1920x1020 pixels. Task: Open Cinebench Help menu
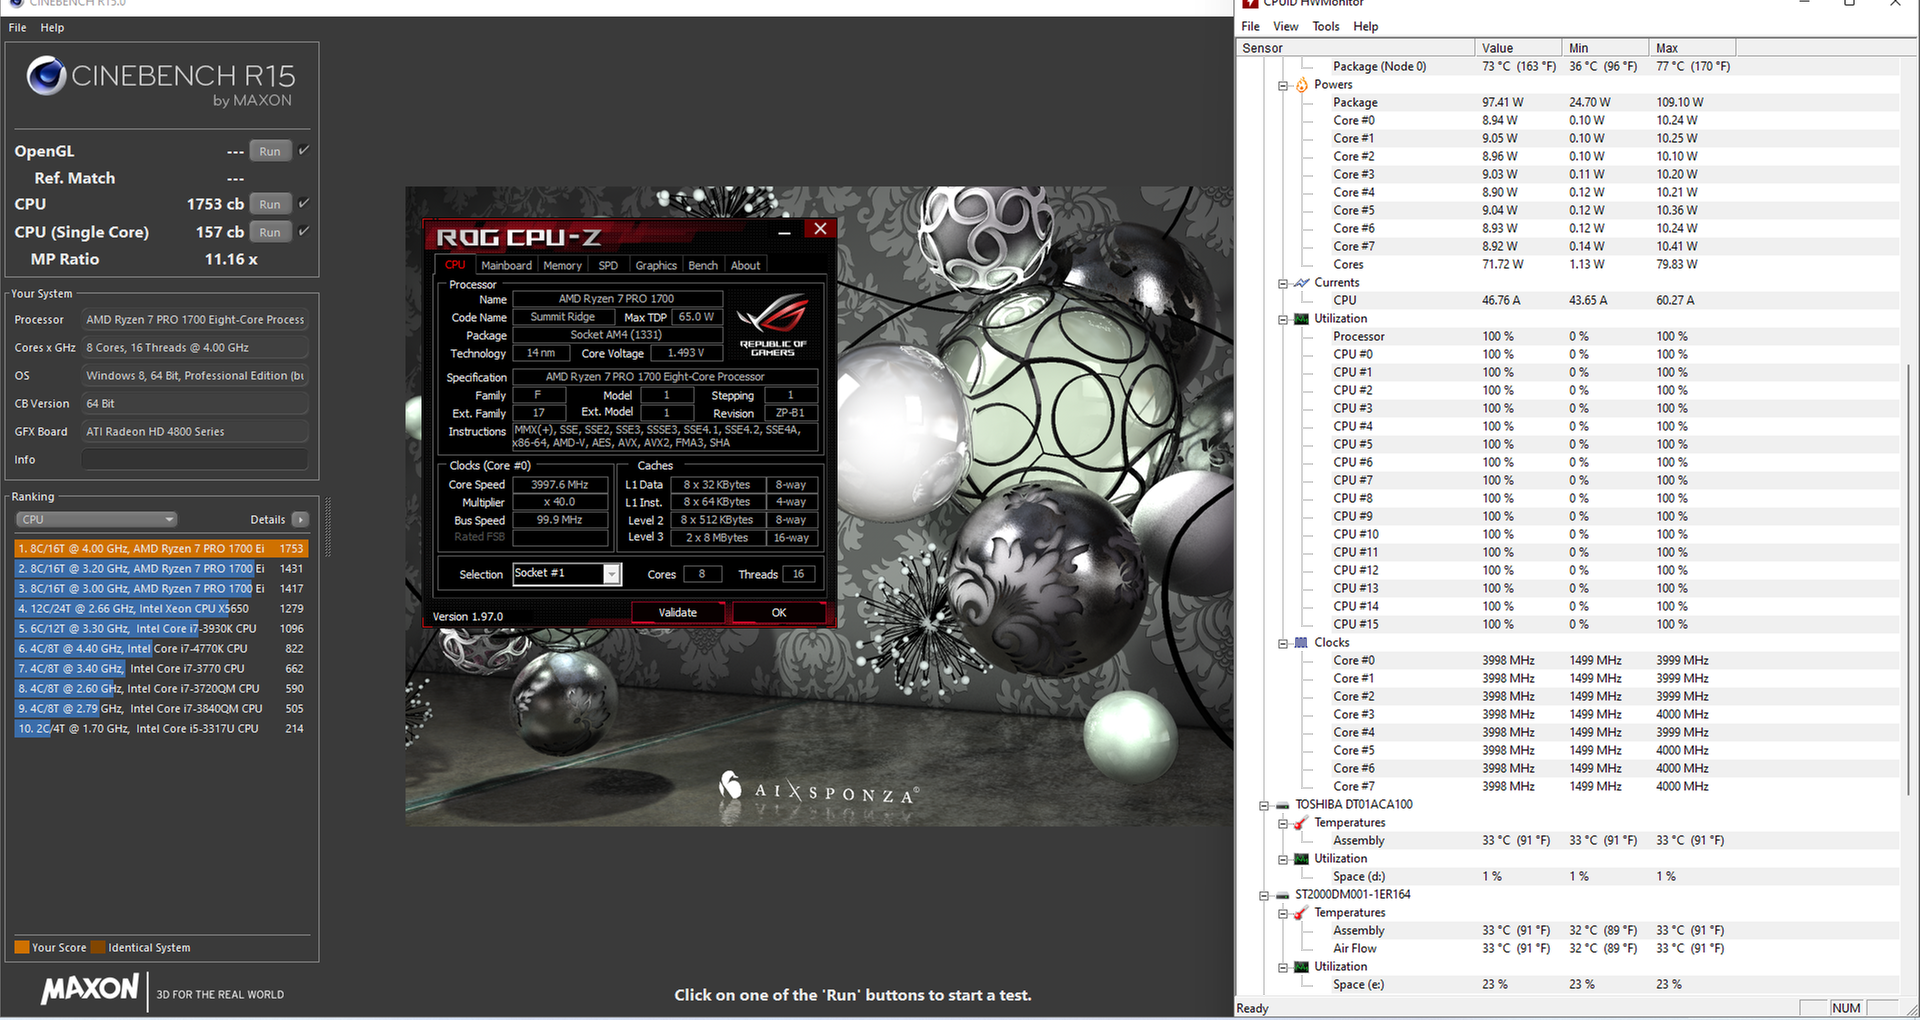52,28
